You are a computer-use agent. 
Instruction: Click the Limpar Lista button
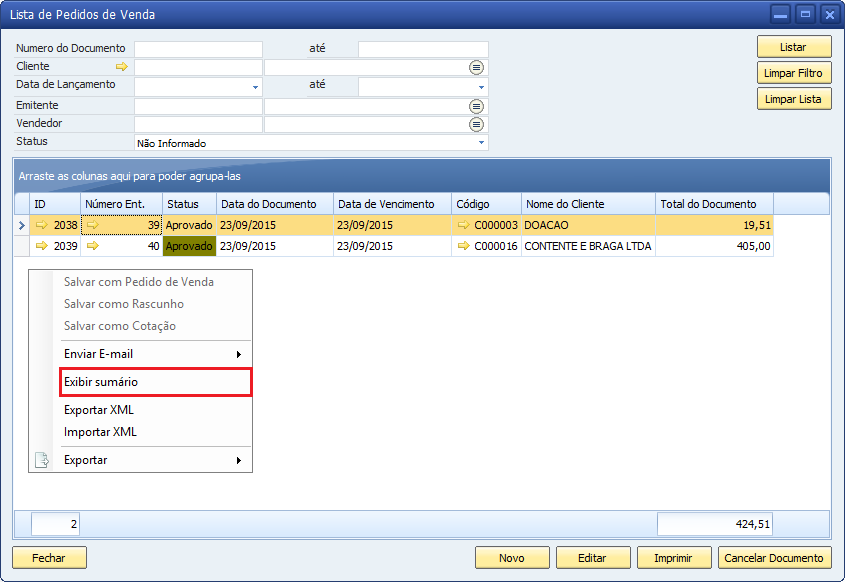(x=794, y=99)
